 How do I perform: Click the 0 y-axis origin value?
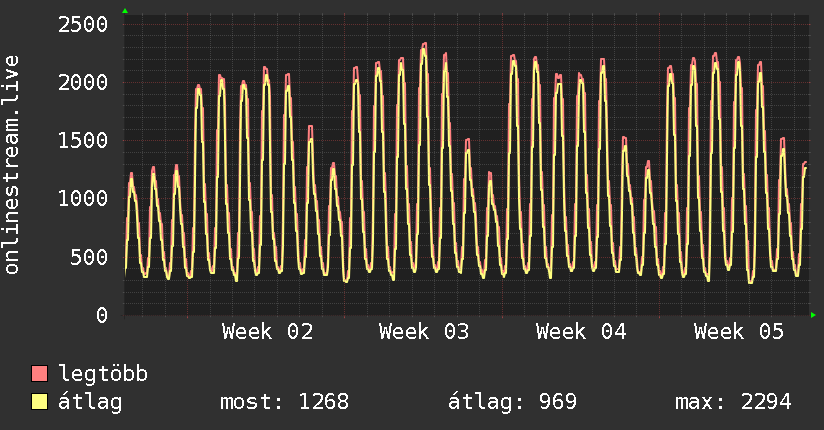101,315
